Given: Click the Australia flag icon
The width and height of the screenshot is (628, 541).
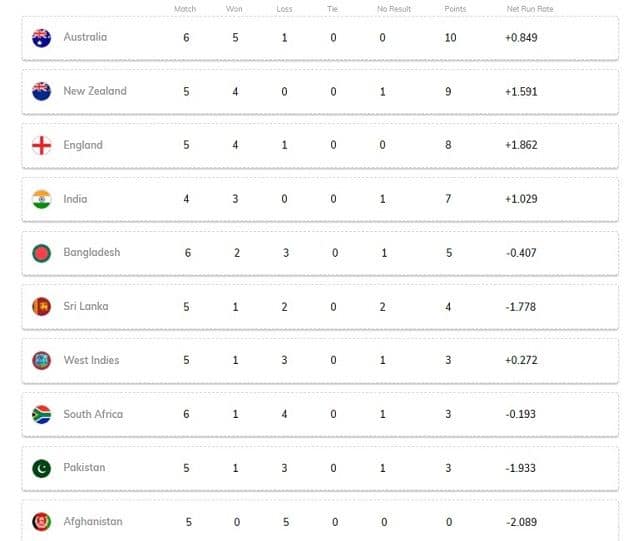Looking at the screenshot, I should pyautogui.click(x=41, y=38).
